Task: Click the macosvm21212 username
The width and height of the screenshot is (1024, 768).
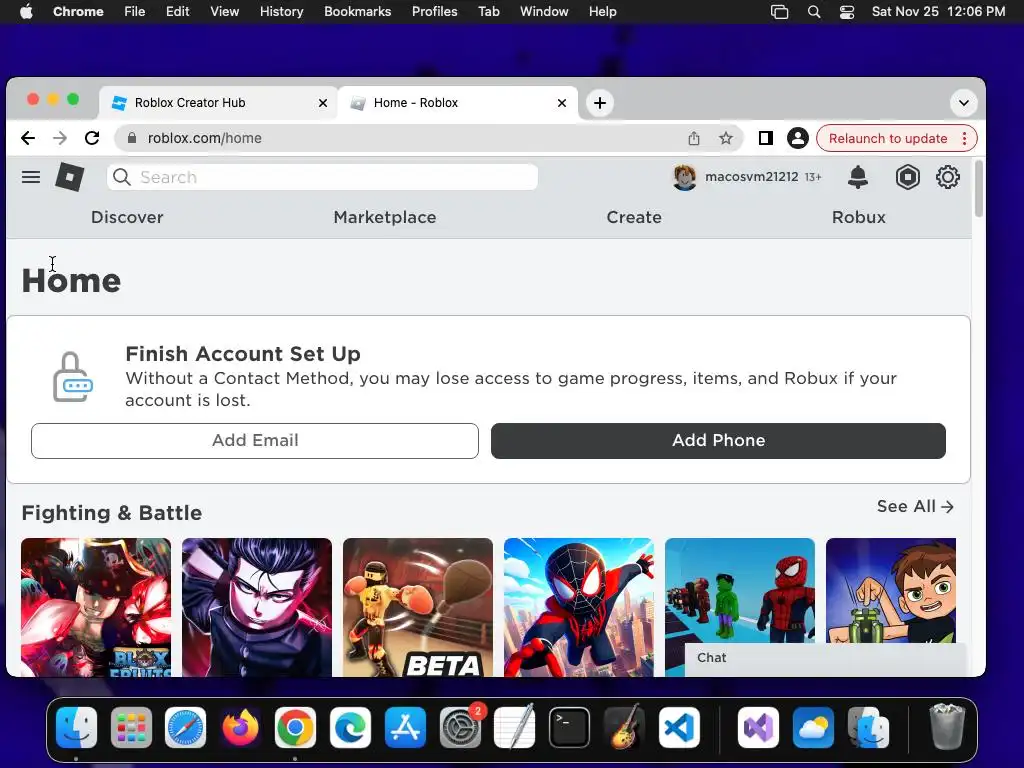Action: coord(751,177)
